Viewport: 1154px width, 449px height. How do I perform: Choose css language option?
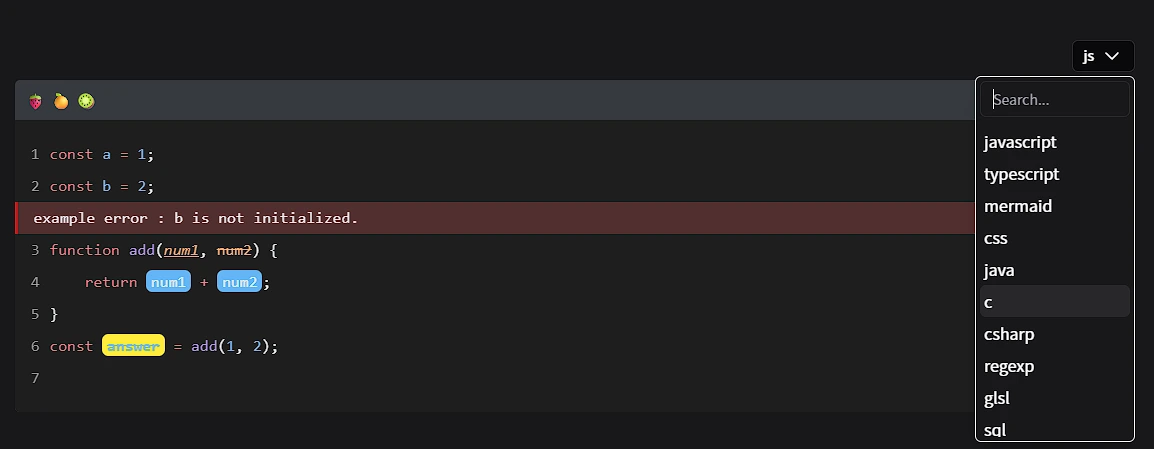(x=996, y=238)
